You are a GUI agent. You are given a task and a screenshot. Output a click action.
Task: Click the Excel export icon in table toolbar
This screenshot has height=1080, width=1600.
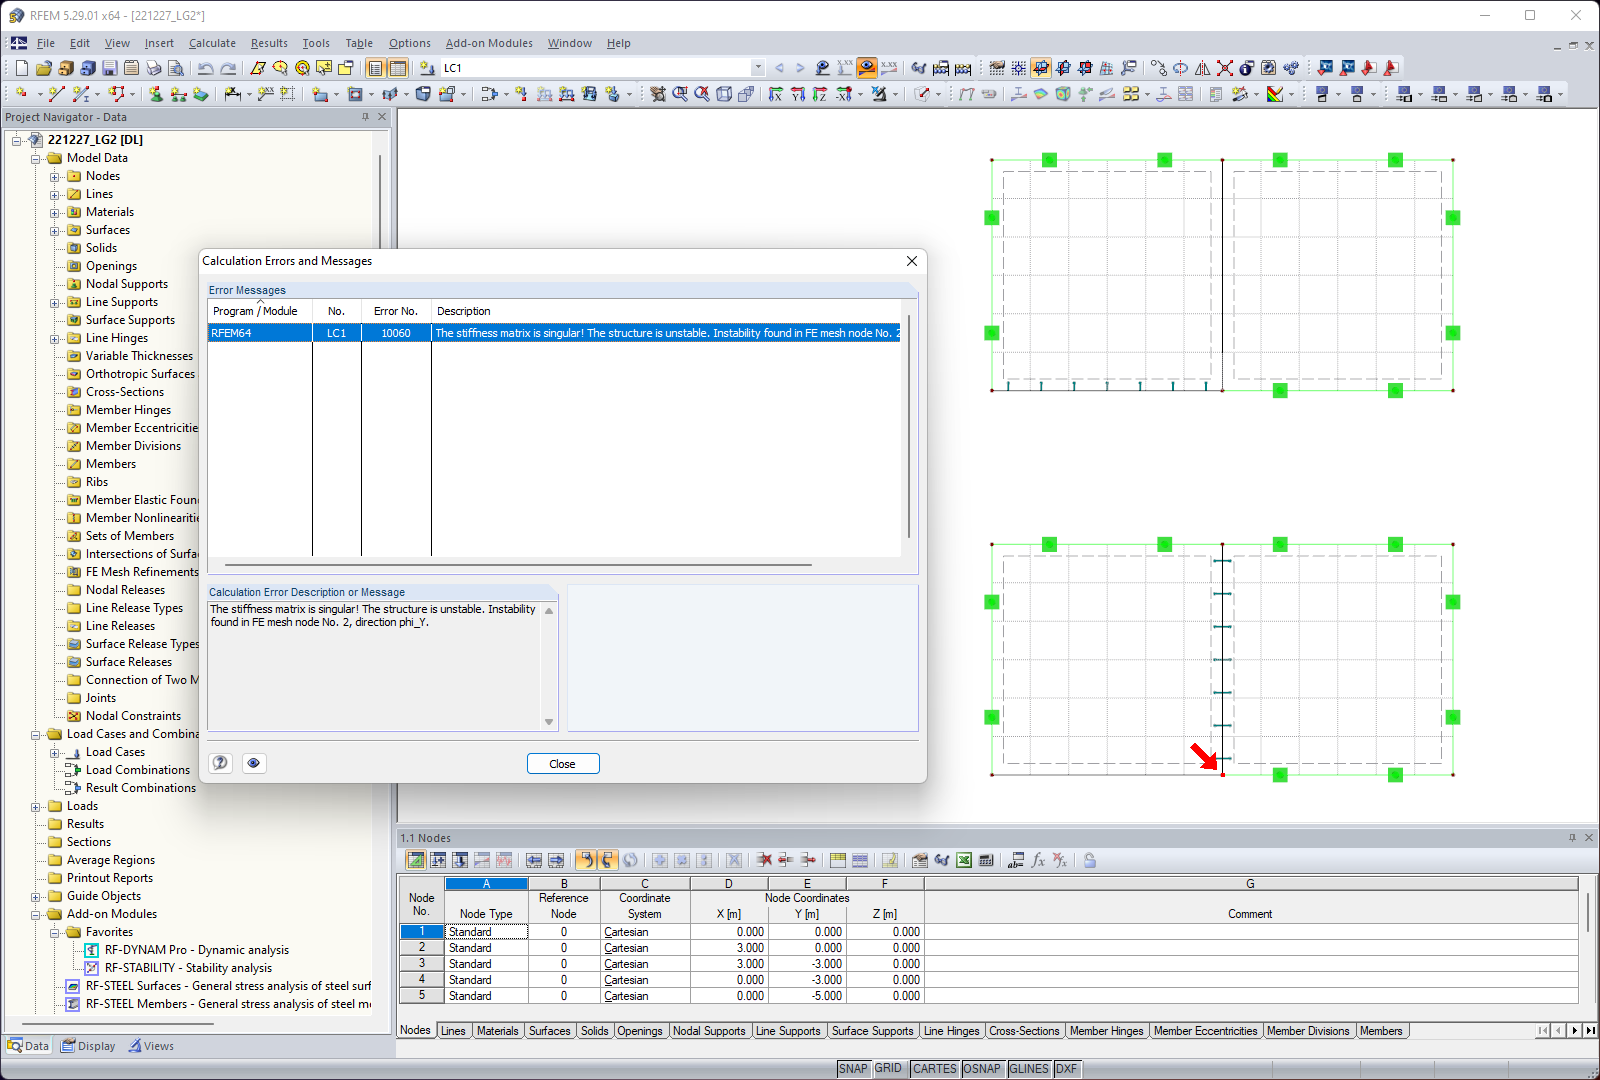(x=964, y=860)
